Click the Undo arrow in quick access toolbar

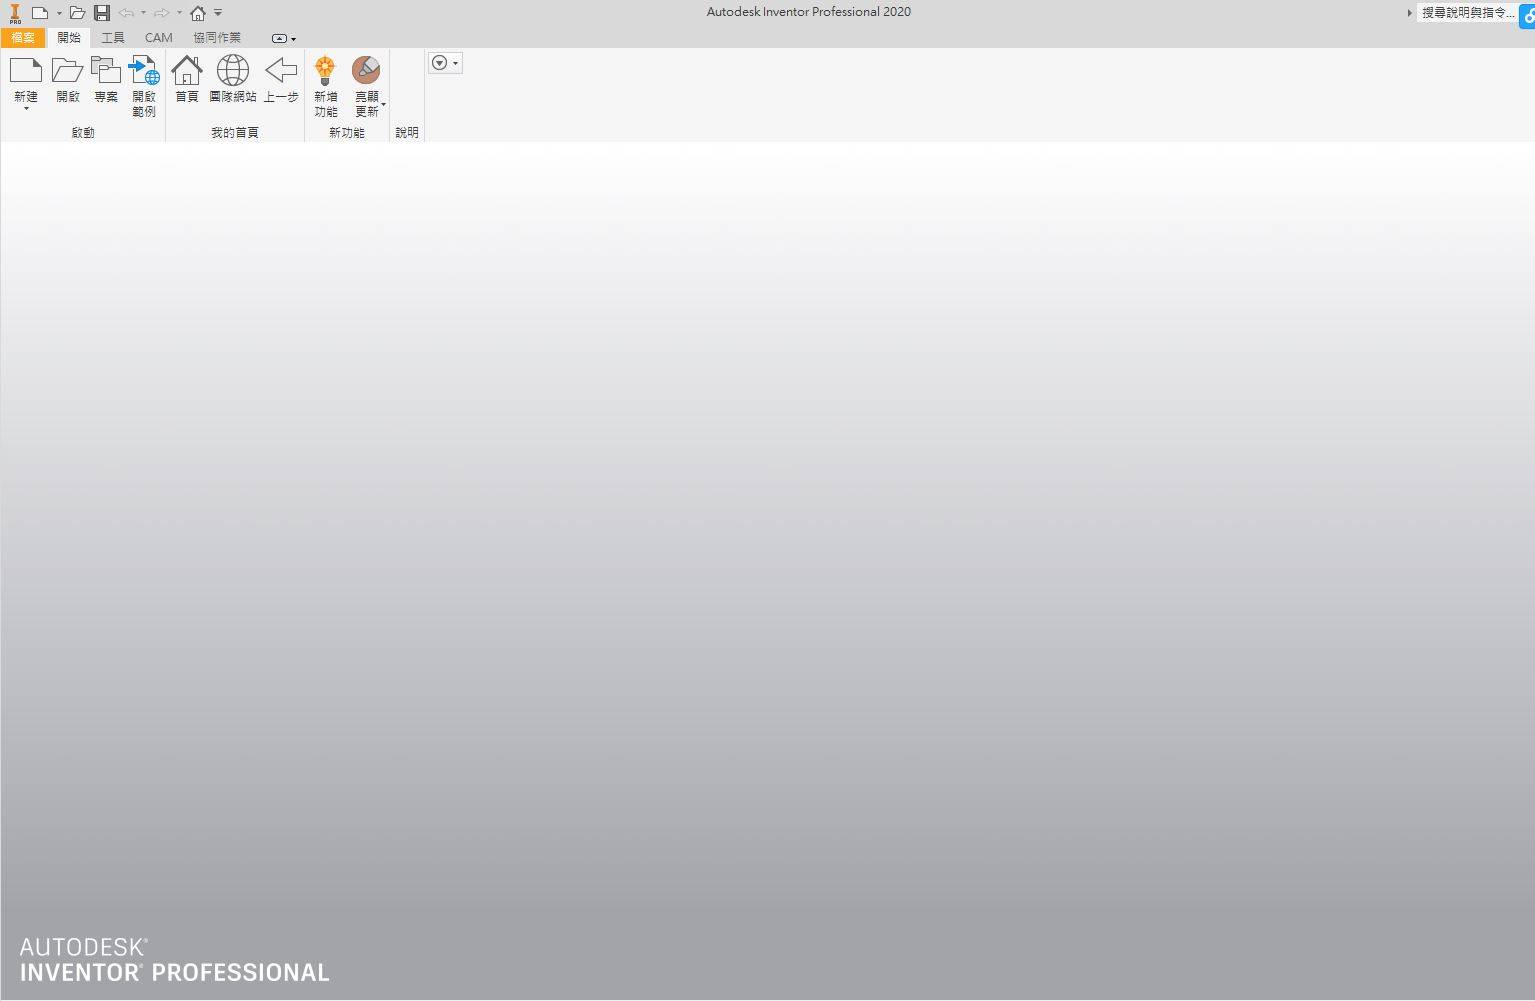126,13
